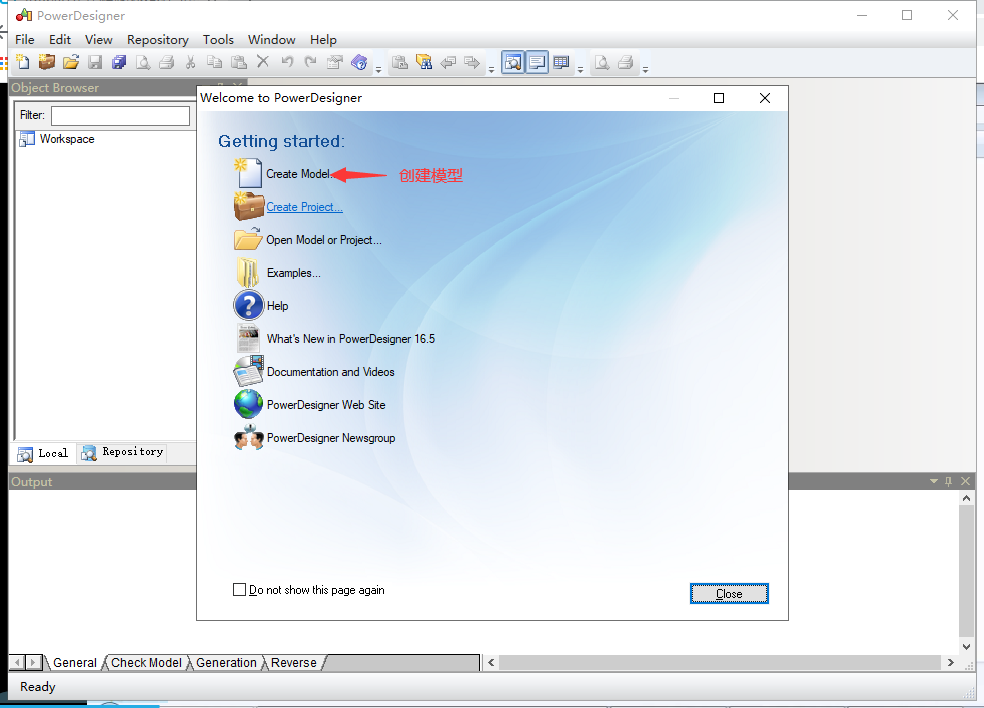The height and width of the screenshot is (708, 984).
Task: Click the Cut scissors icon
Action: [x=190, y=62]
